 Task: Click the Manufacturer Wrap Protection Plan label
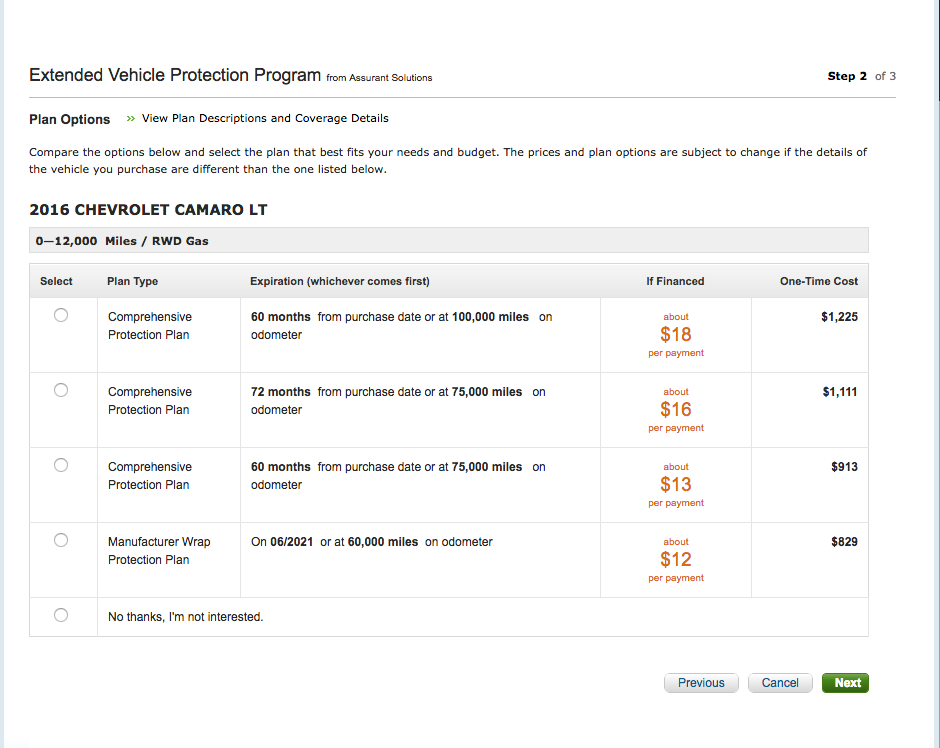tap(159, 551)
